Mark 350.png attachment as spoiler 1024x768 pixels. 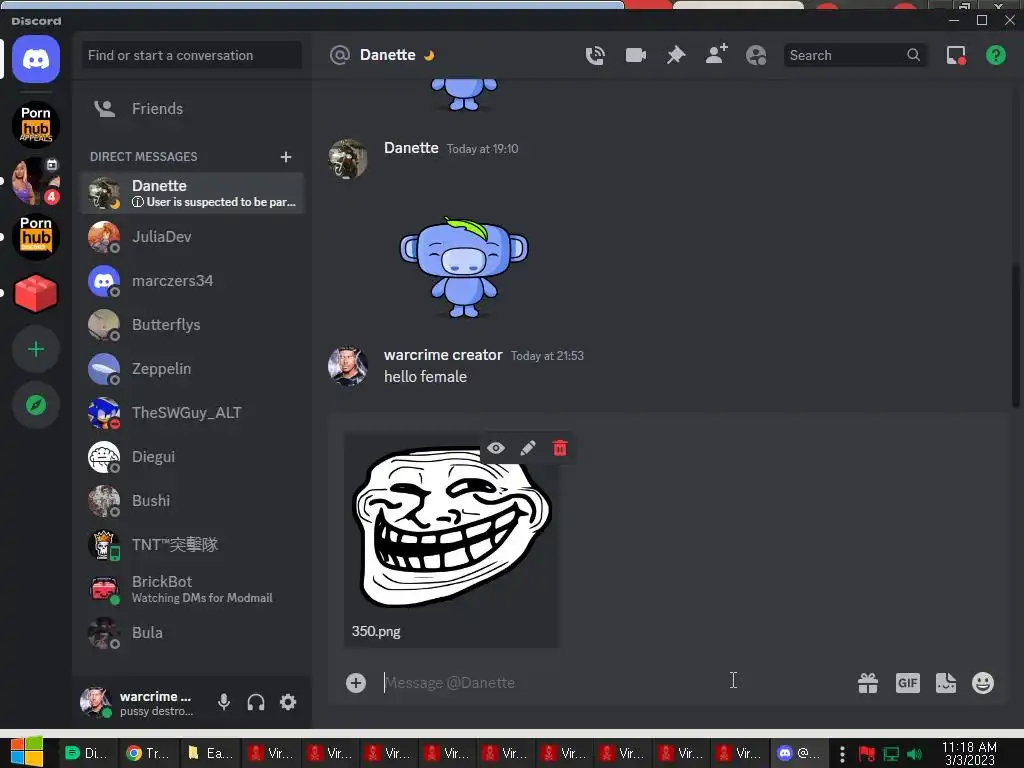pos(496,448)
